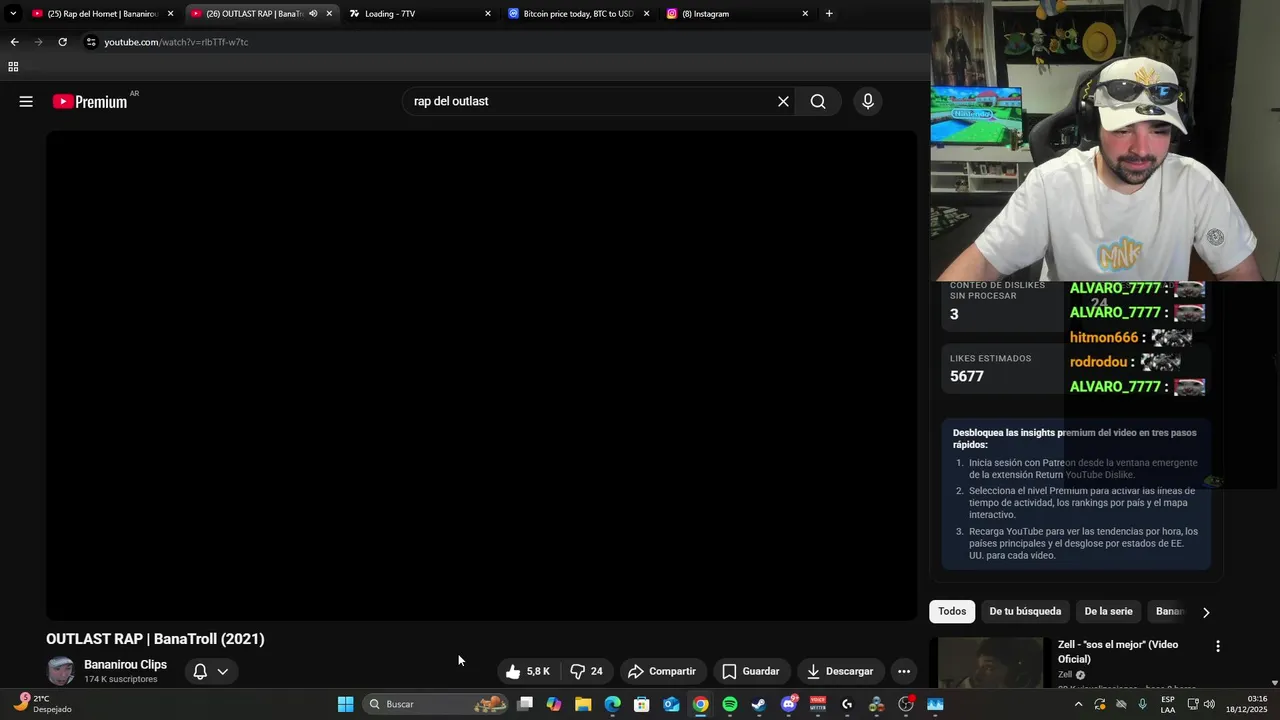
Task: Open Windows Start menu
Action: pyautogui.click(x=345, y=704)
